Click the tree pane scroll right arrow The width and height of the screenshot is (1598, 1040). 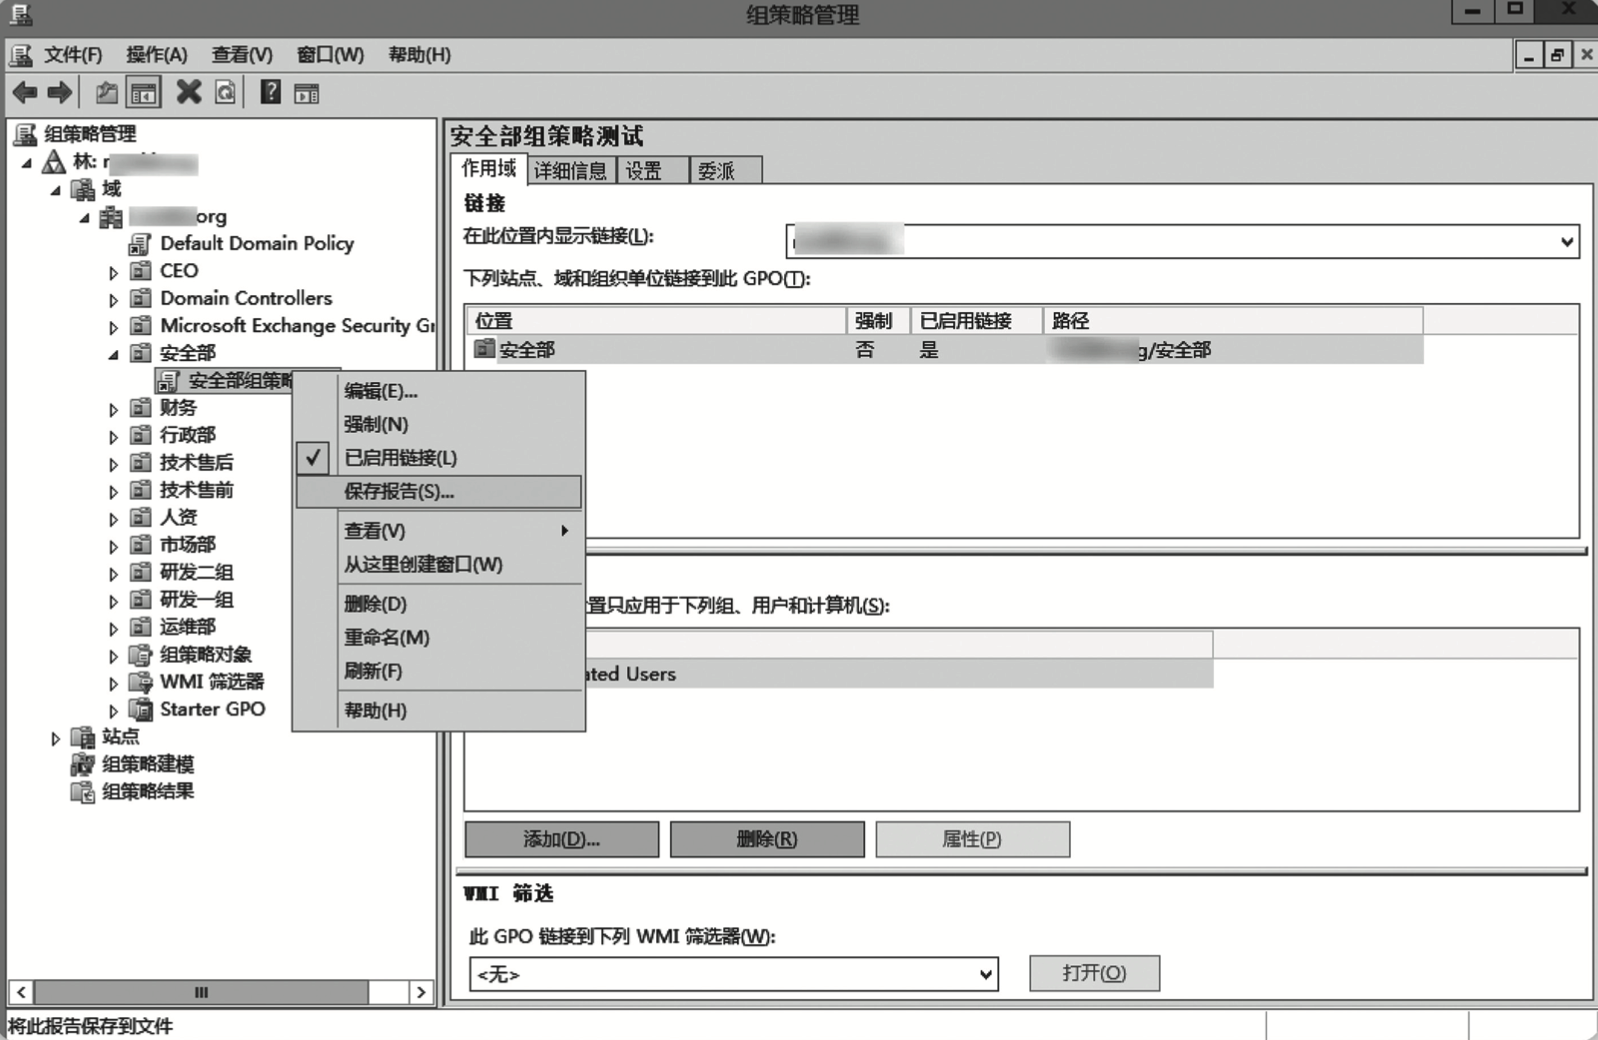422,992
